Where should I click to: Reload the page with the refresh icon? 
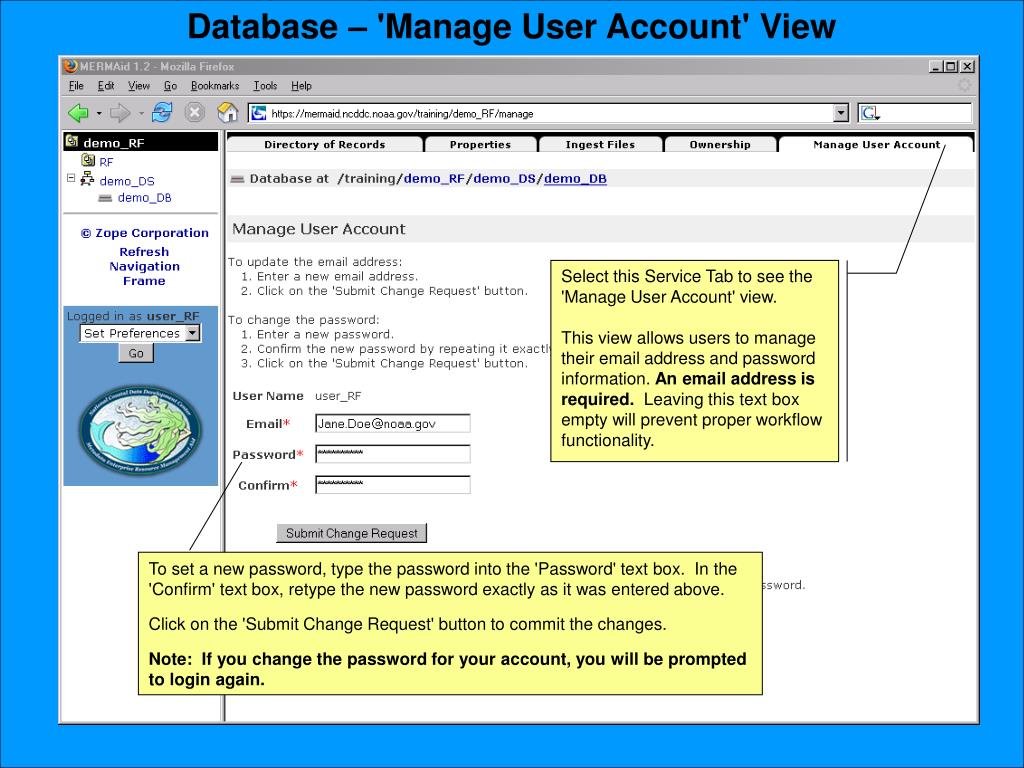(x=162, y=112)
